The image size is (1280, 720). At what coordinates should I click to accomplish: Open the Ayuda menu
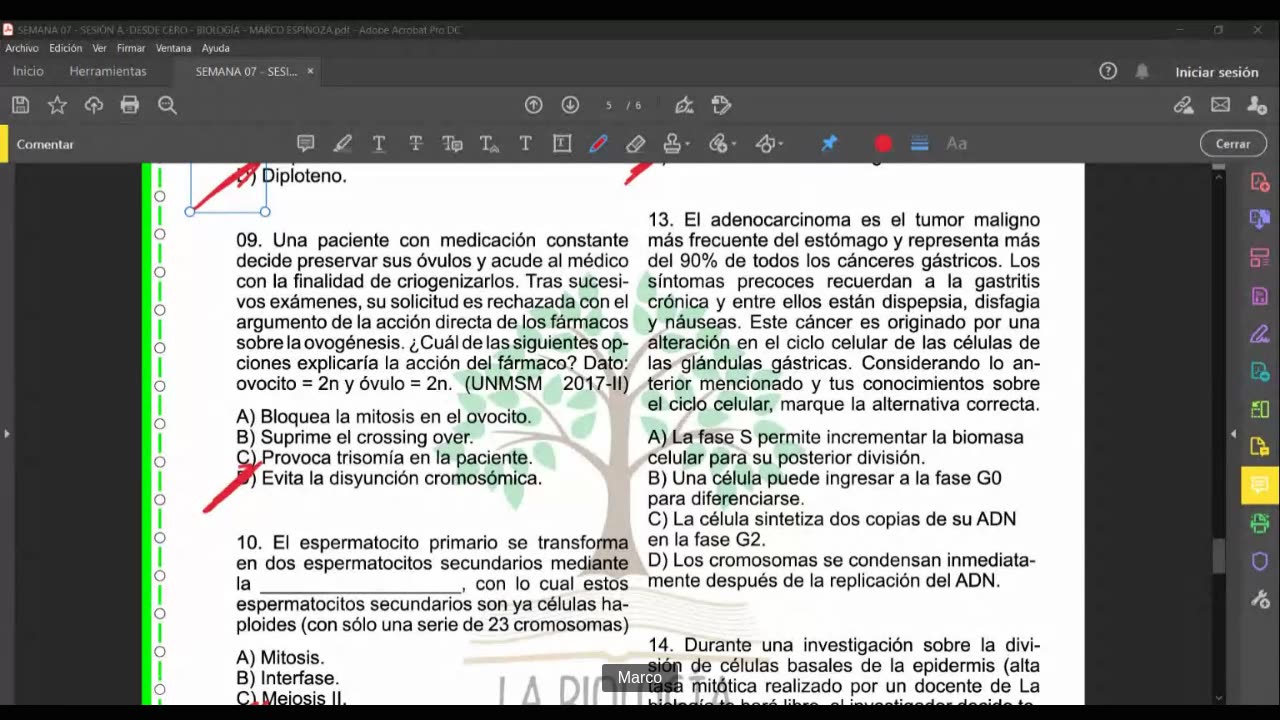pyautogui.click(x=216, y=48)
